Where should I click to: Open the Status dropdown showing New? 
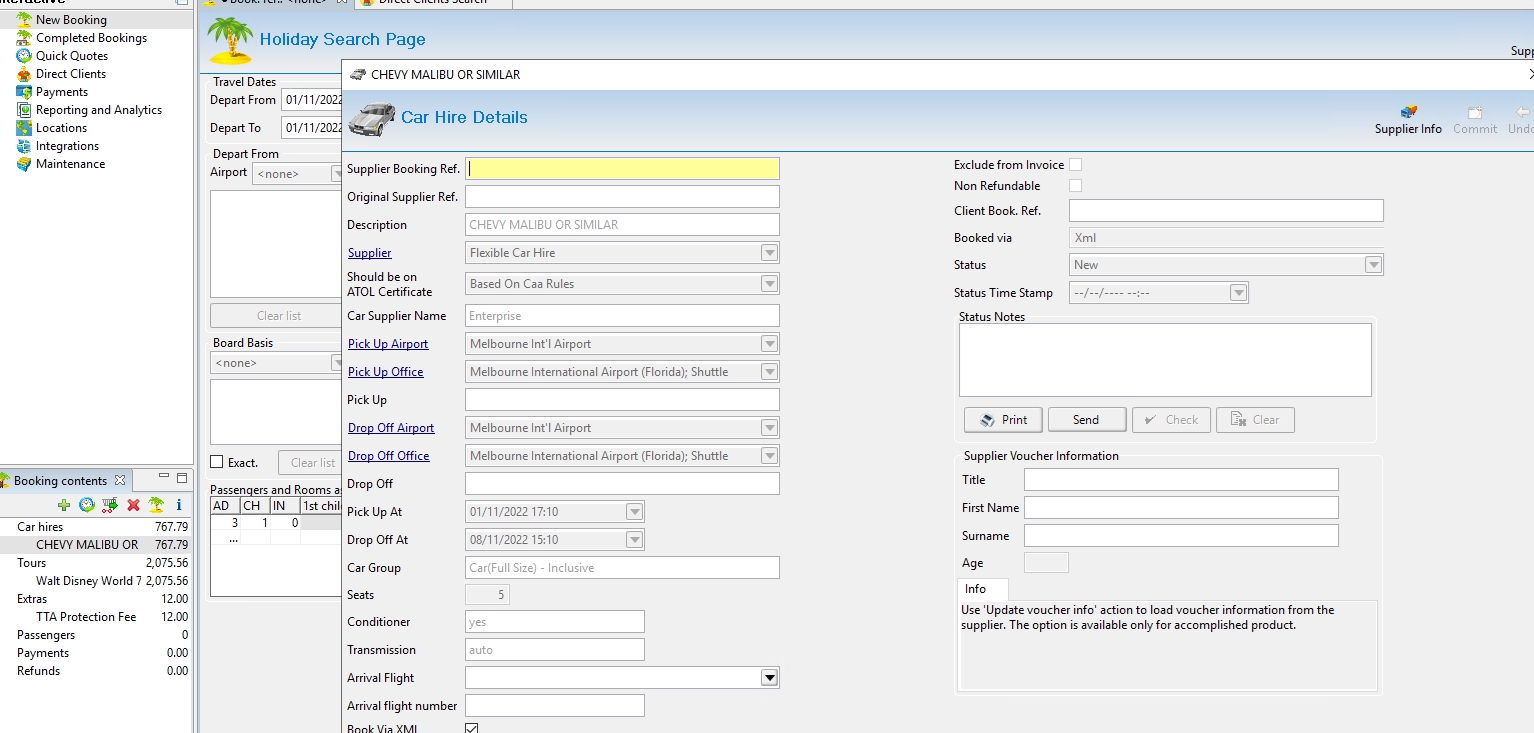[1374, 265]
